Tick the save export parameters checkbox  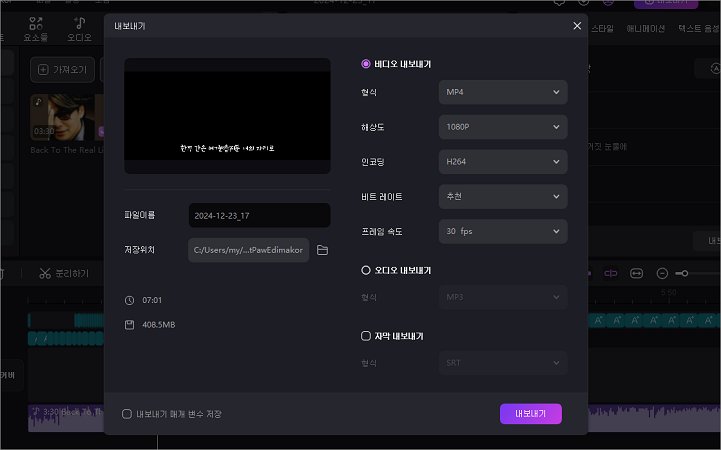127,414
